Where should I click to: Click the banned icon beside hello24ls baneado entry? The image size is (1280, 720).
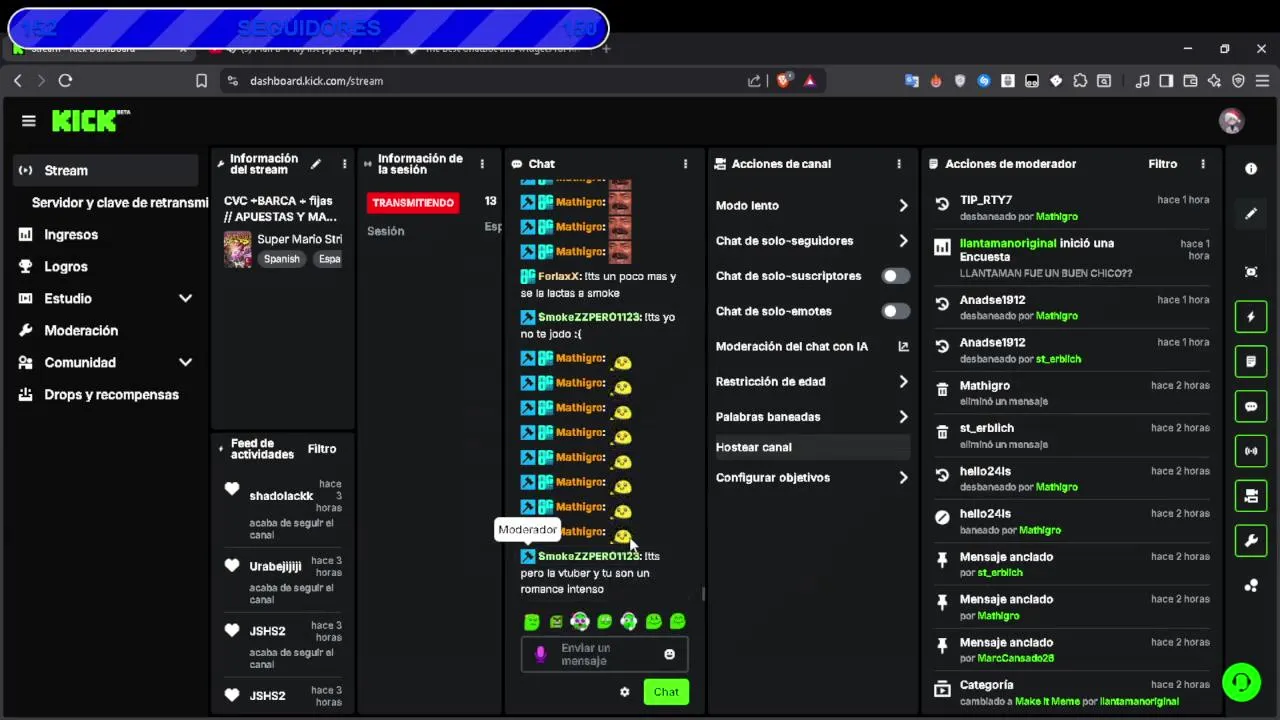(942, 518)
